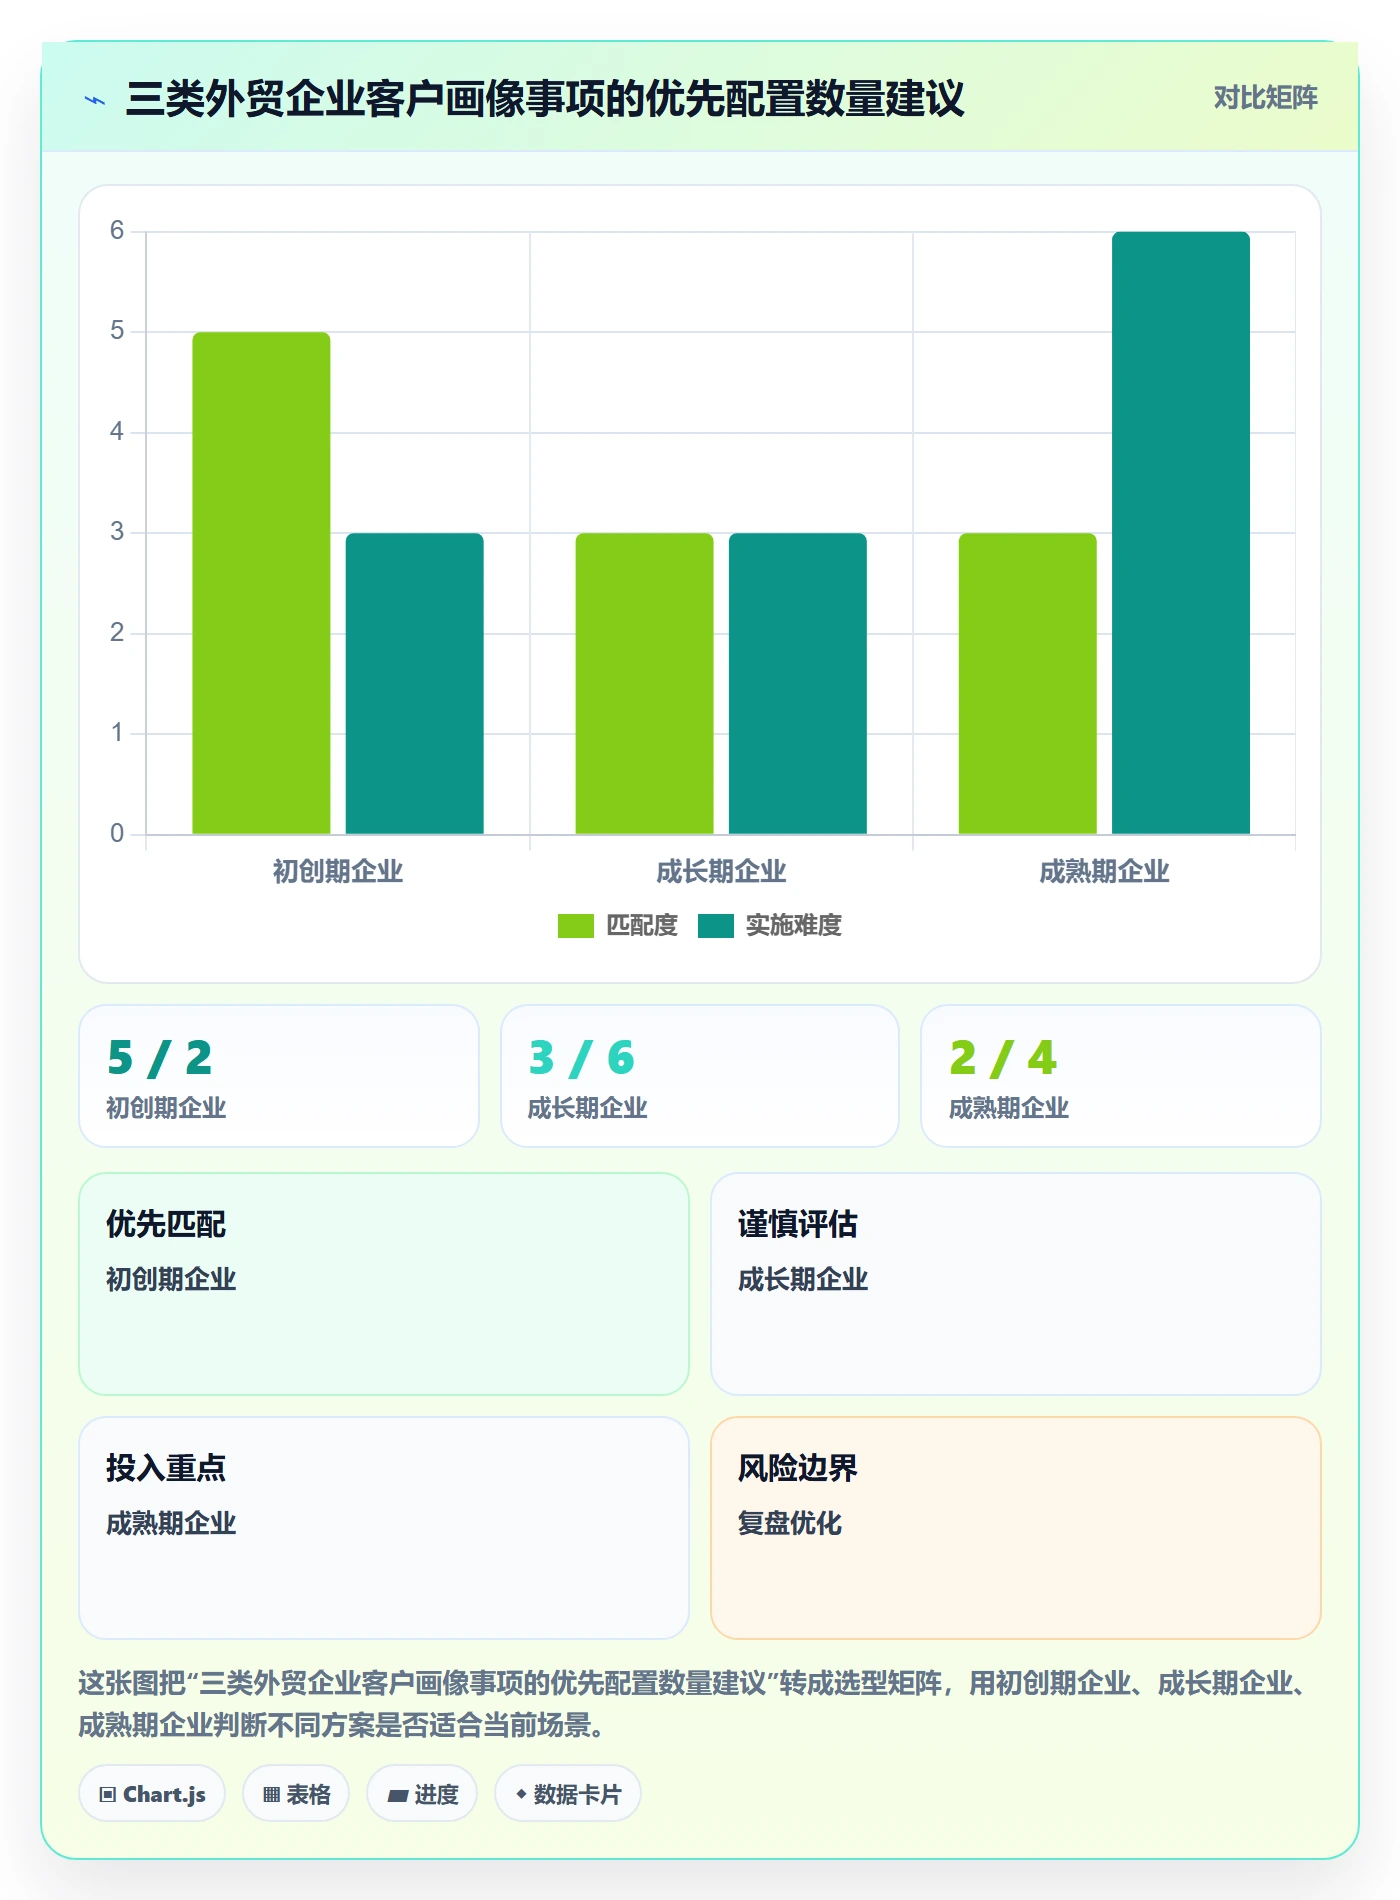Select the 数据卡片 tag

pos(568,1794)
